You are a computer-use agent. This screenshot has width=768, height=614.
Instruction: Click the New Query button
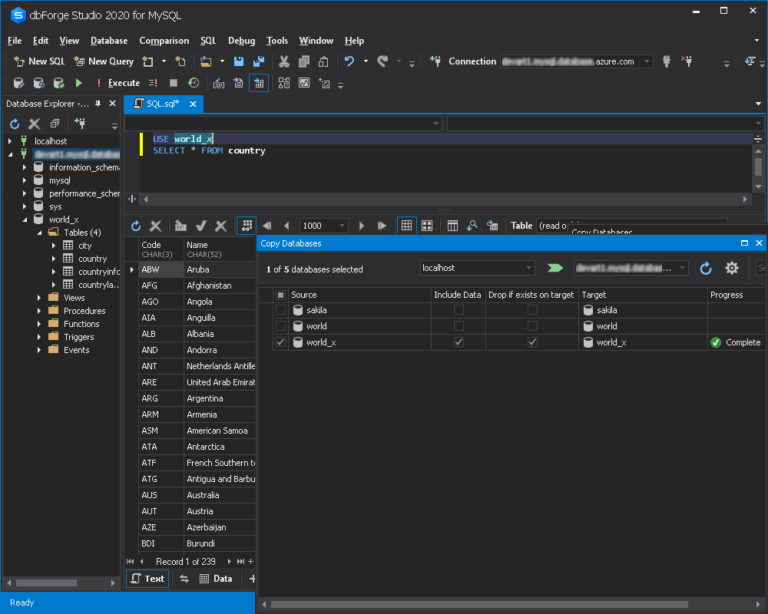[103, 62]
